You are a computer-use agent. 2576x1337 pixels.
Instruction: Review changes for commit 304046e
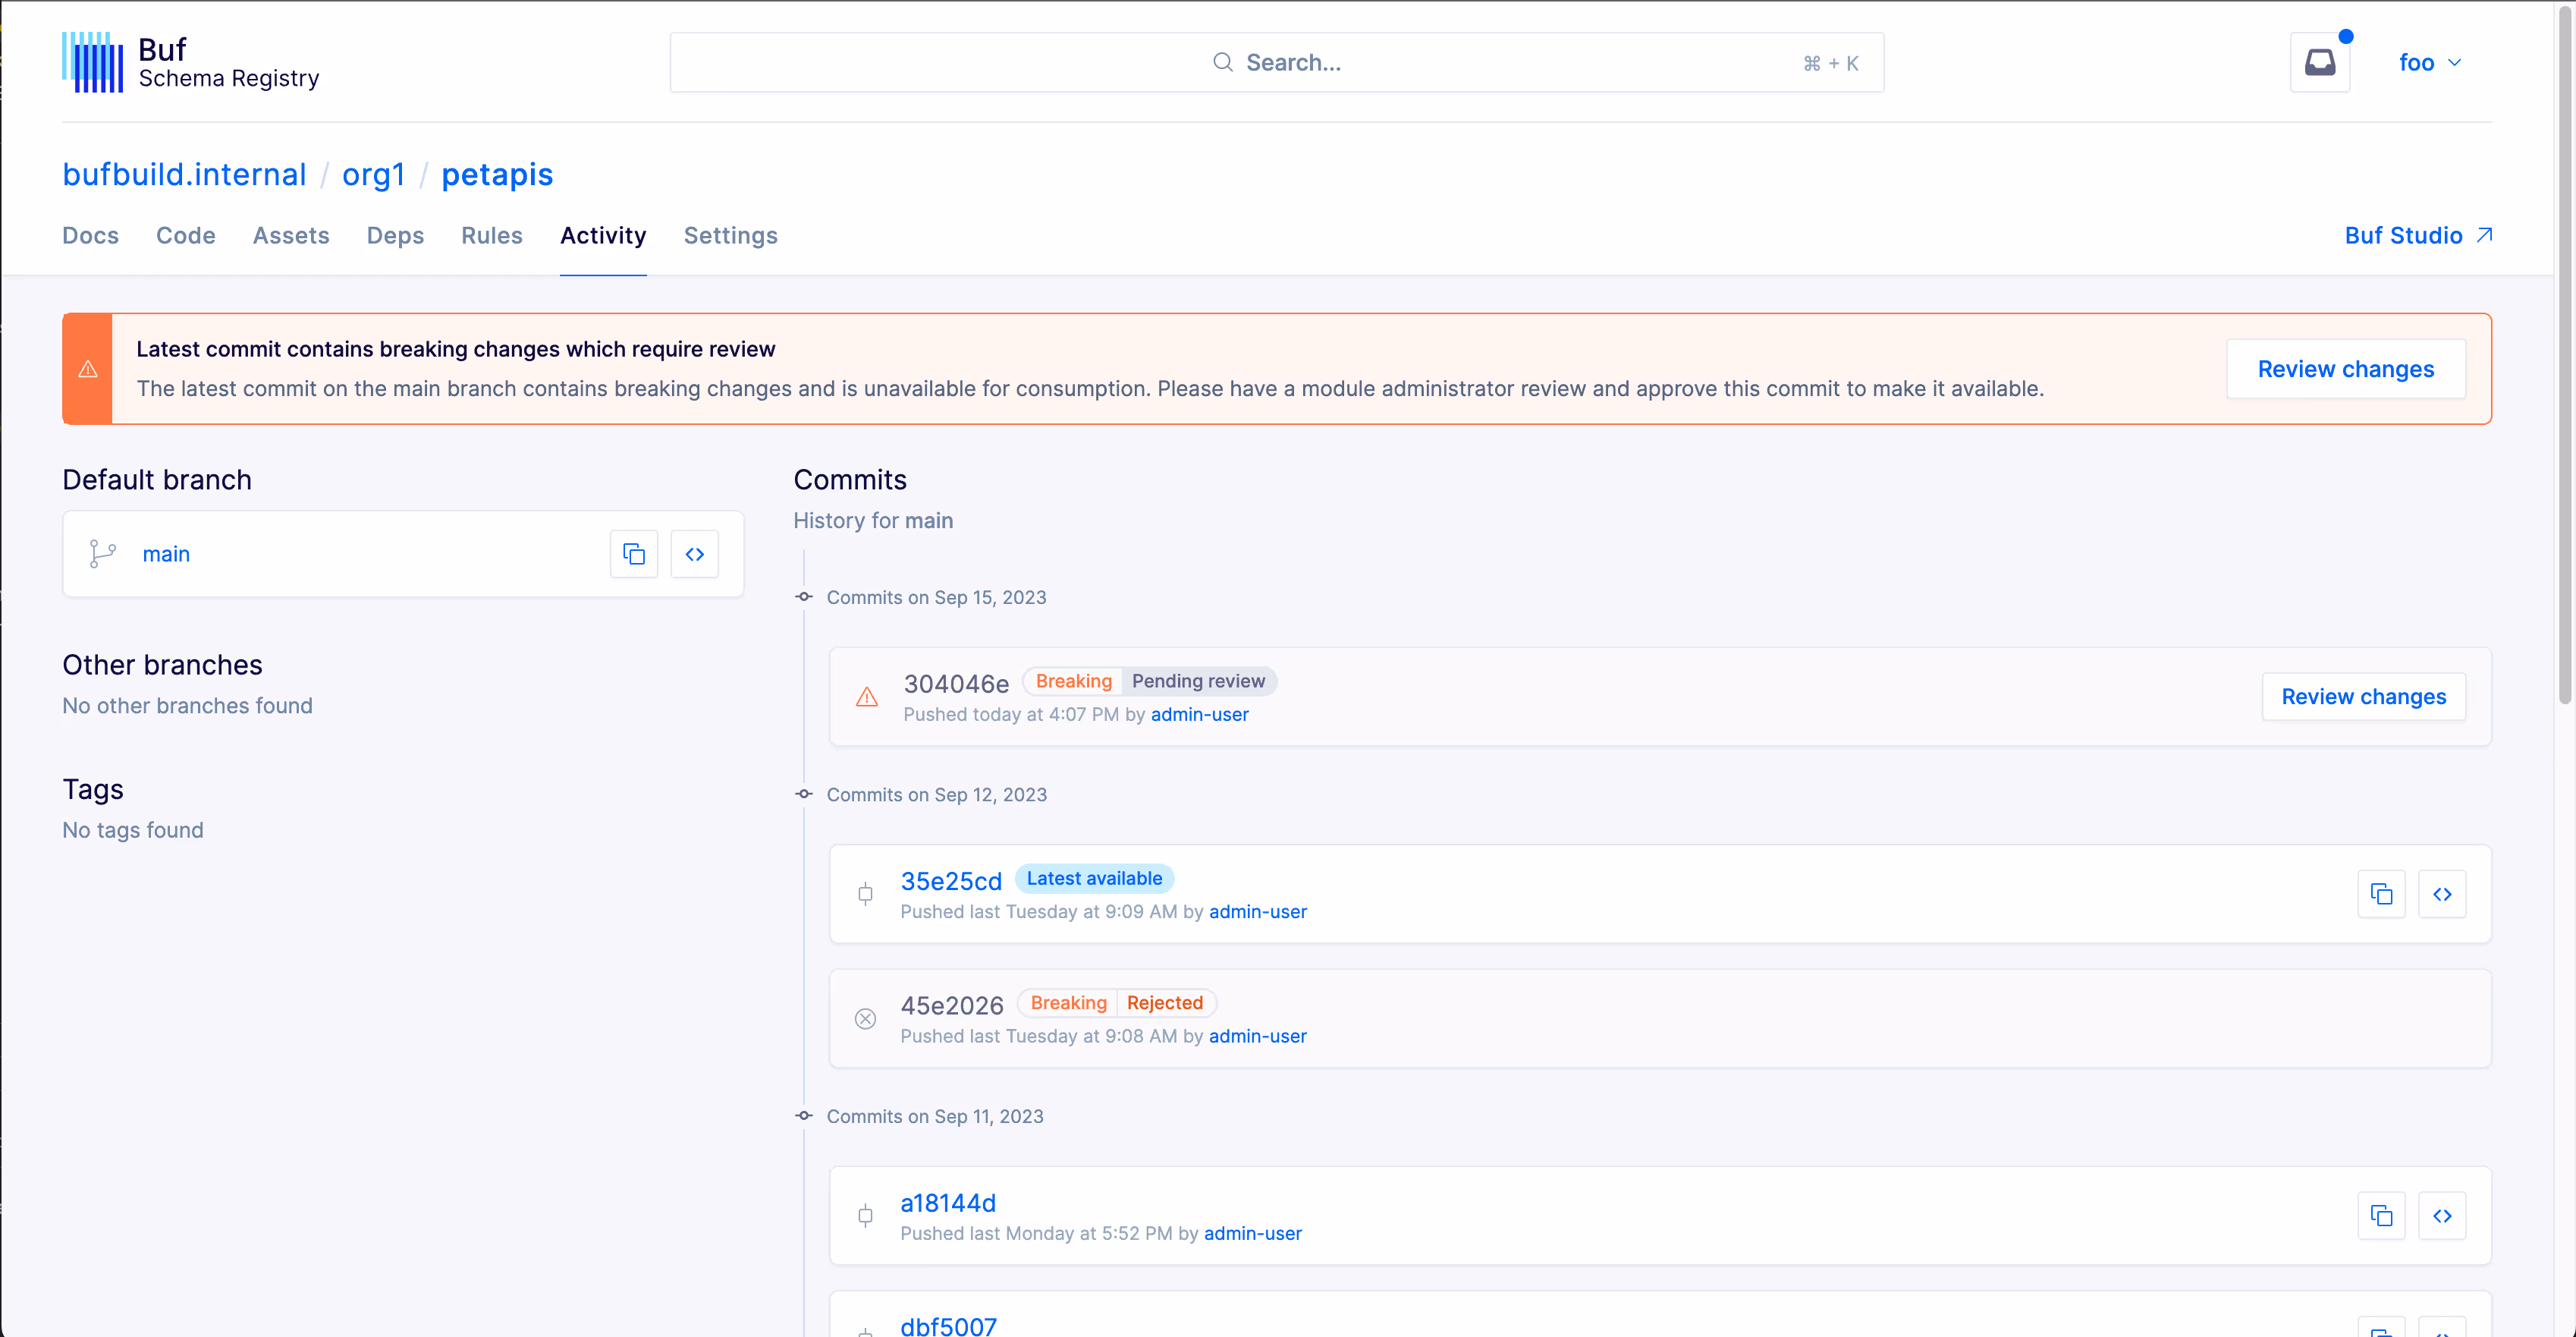click(2363, 697)
